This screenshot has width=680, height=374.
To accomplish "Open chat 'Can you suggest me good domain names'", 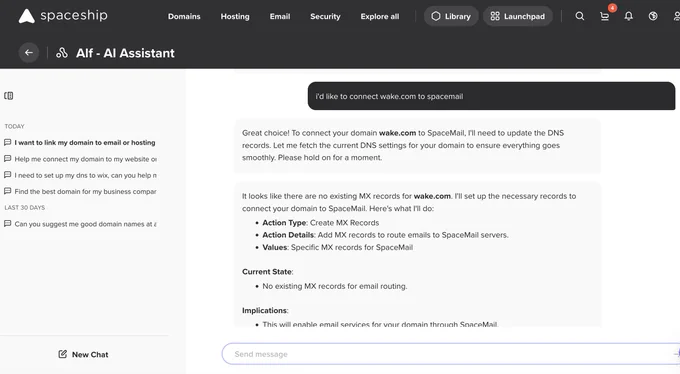I will click(x=80, y=224).
